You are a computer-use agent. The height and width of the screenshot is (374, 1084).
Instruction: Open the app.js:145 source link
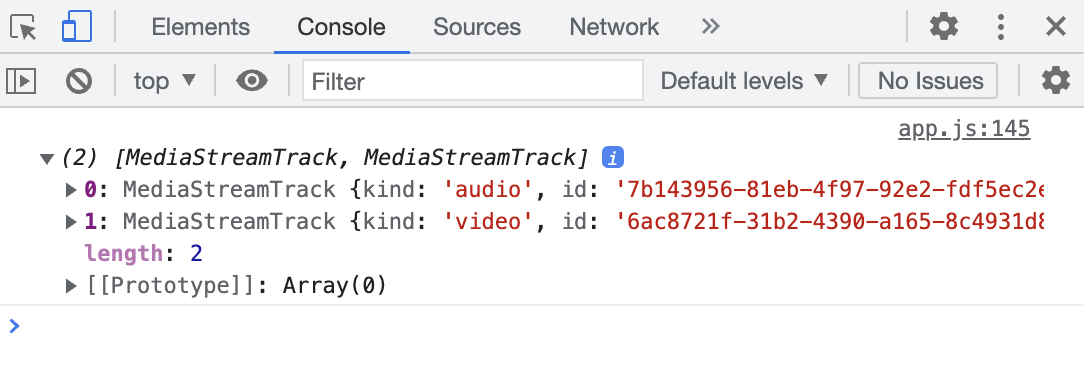(964, 129)
